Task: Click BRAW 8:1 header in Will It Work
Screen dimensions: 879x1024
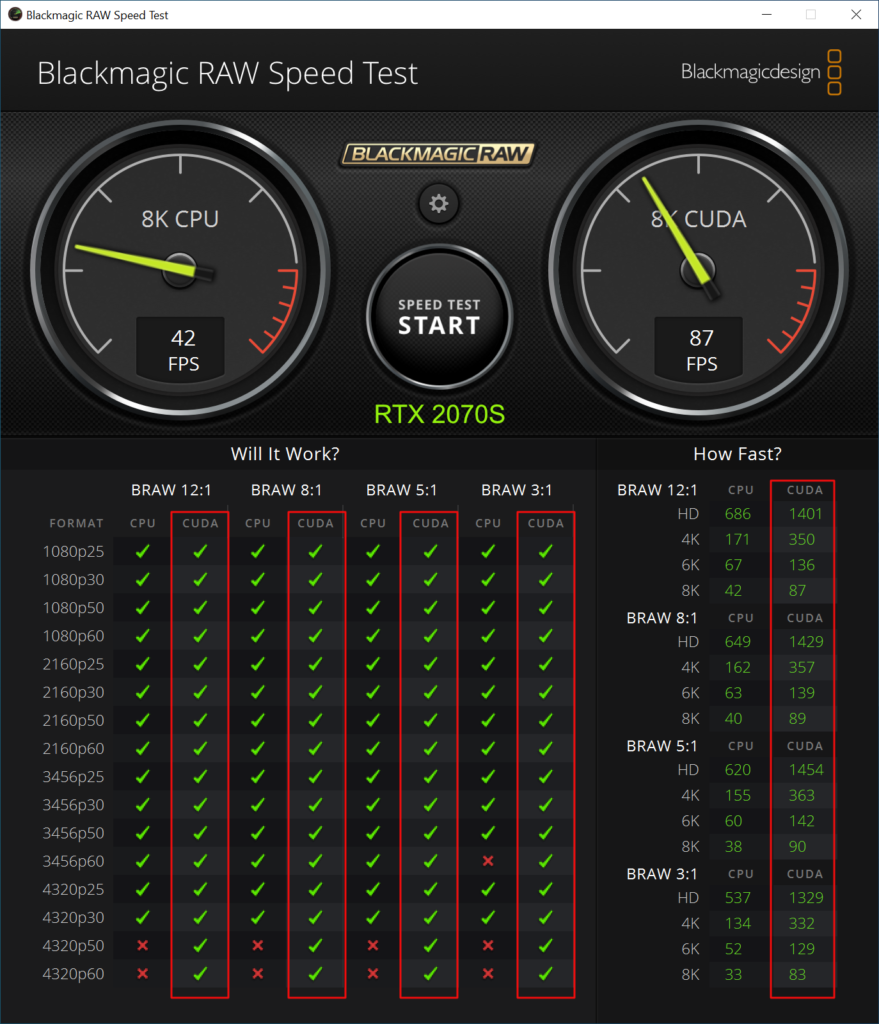Action: [287, 490]
